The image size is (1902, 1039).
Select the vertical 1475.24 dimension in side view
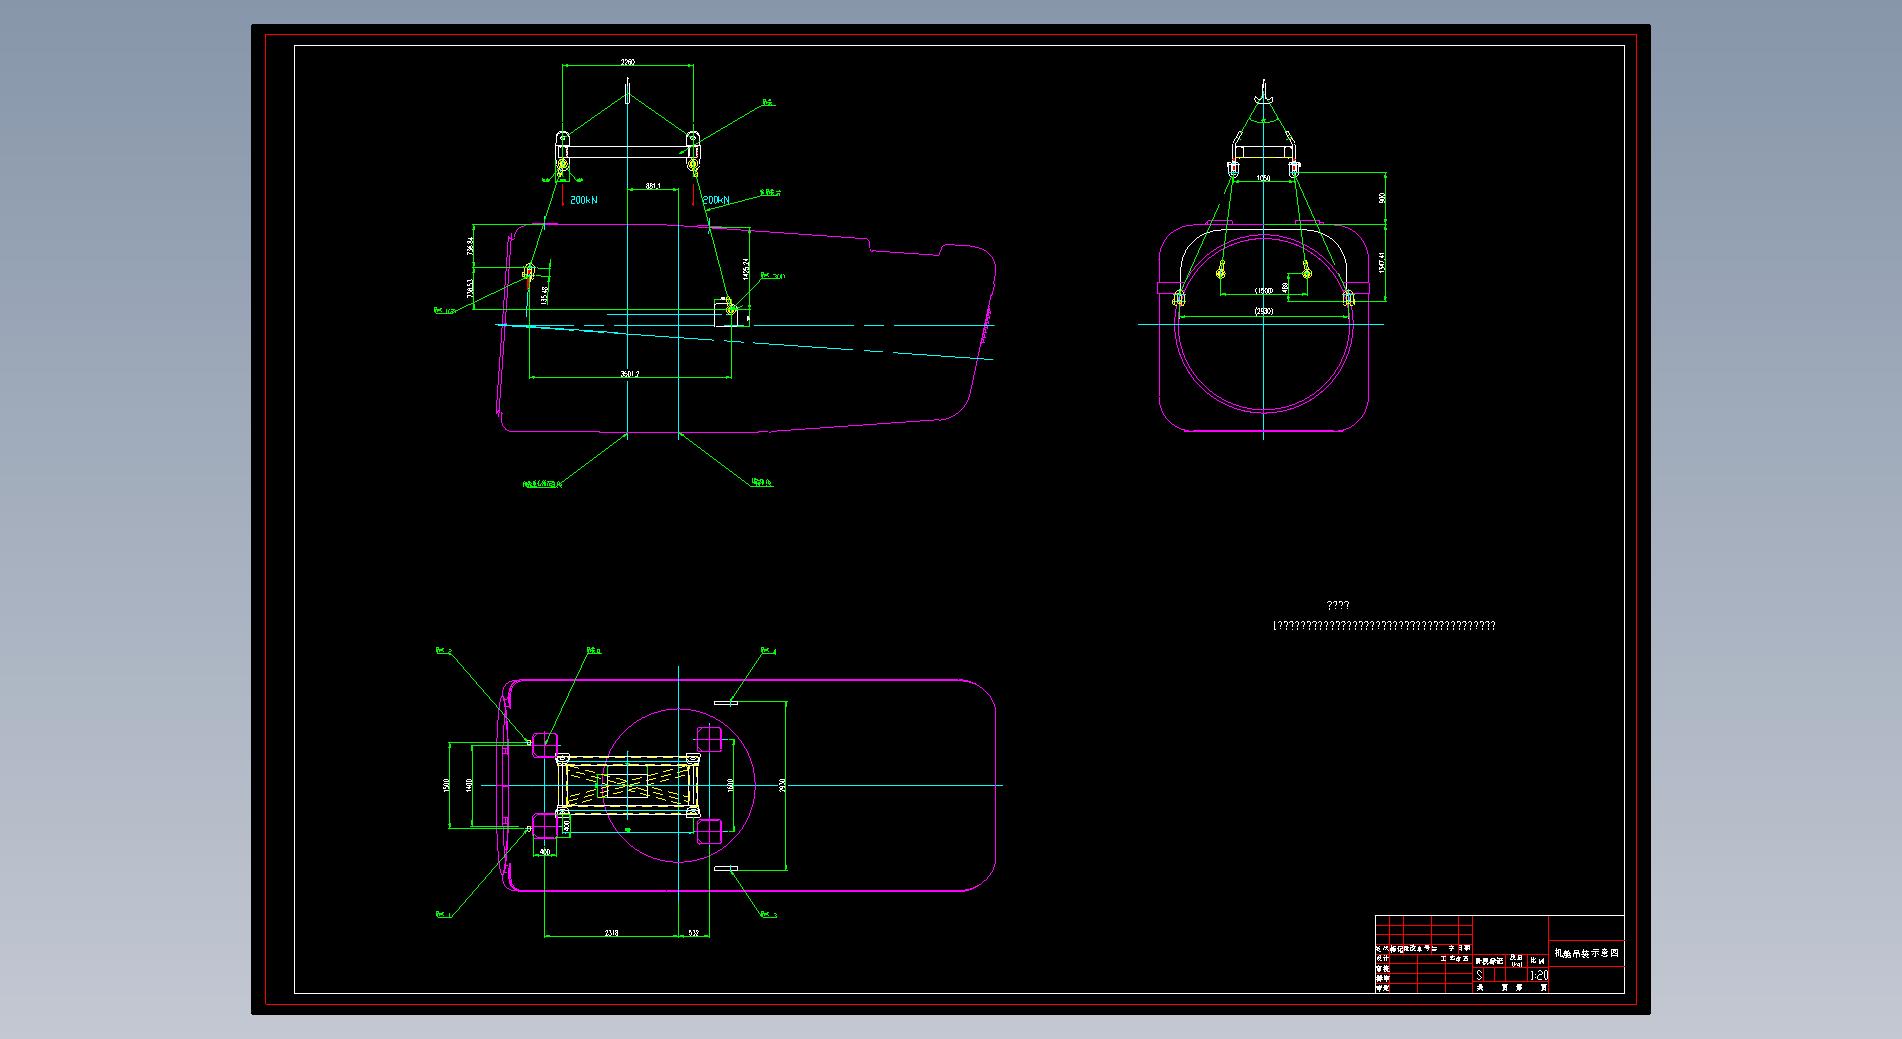pos(746,268)
